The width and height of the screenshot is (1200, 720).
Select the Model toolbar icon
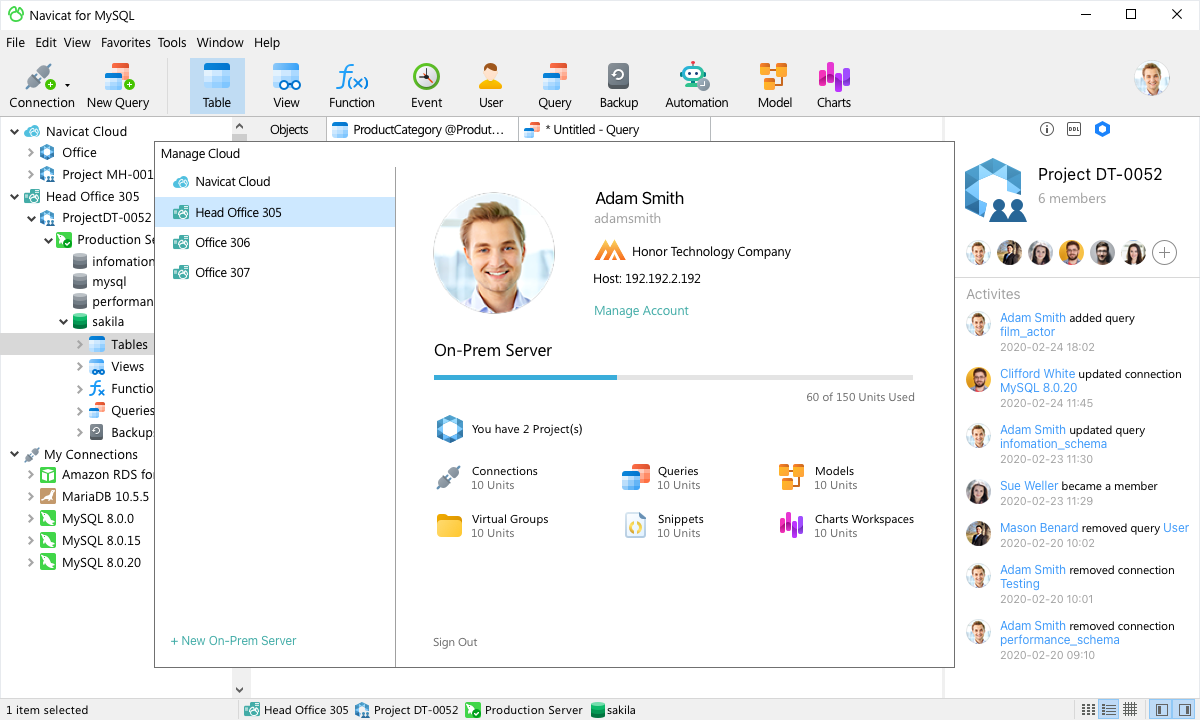[x=774, y=86]
